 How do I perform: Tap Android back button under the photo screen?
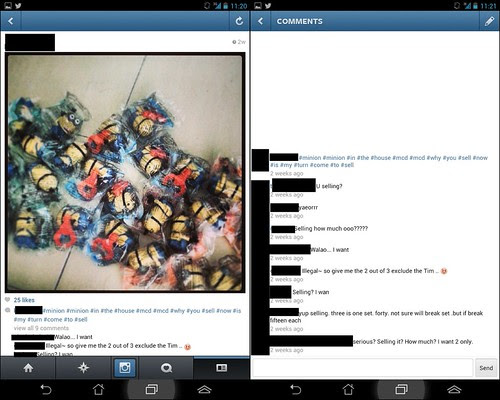(46, 389)
